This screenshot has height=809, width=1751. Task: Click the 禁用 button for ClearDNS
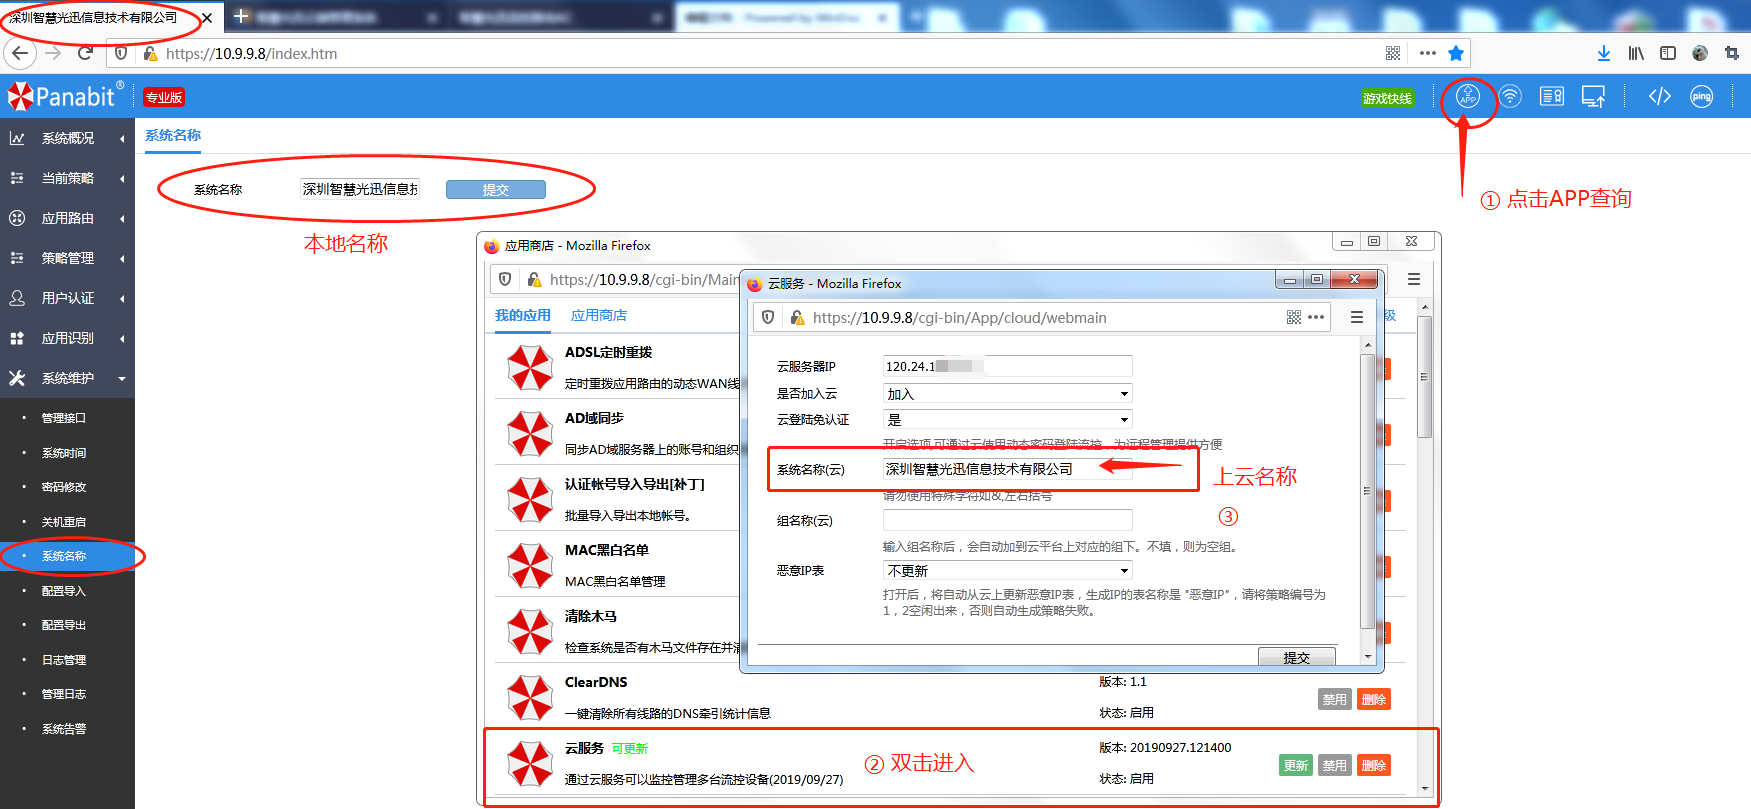(x=1334, y=699)
